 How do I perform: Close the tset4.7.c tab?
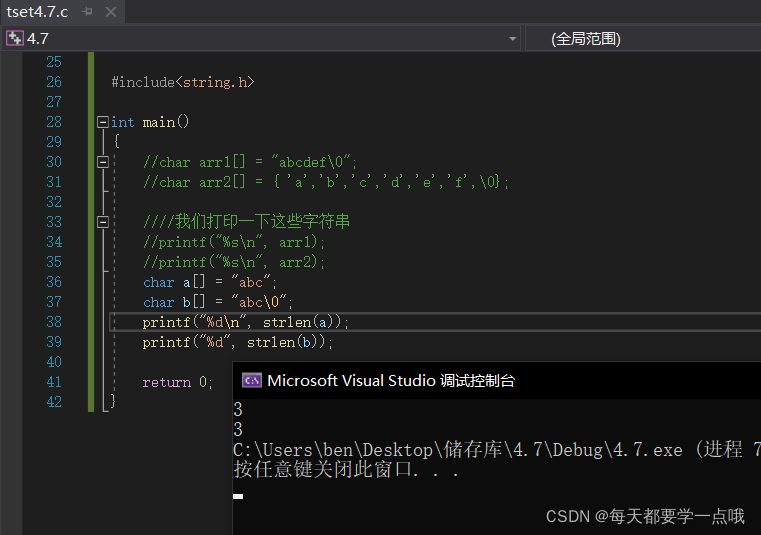(x=110, y=12)
